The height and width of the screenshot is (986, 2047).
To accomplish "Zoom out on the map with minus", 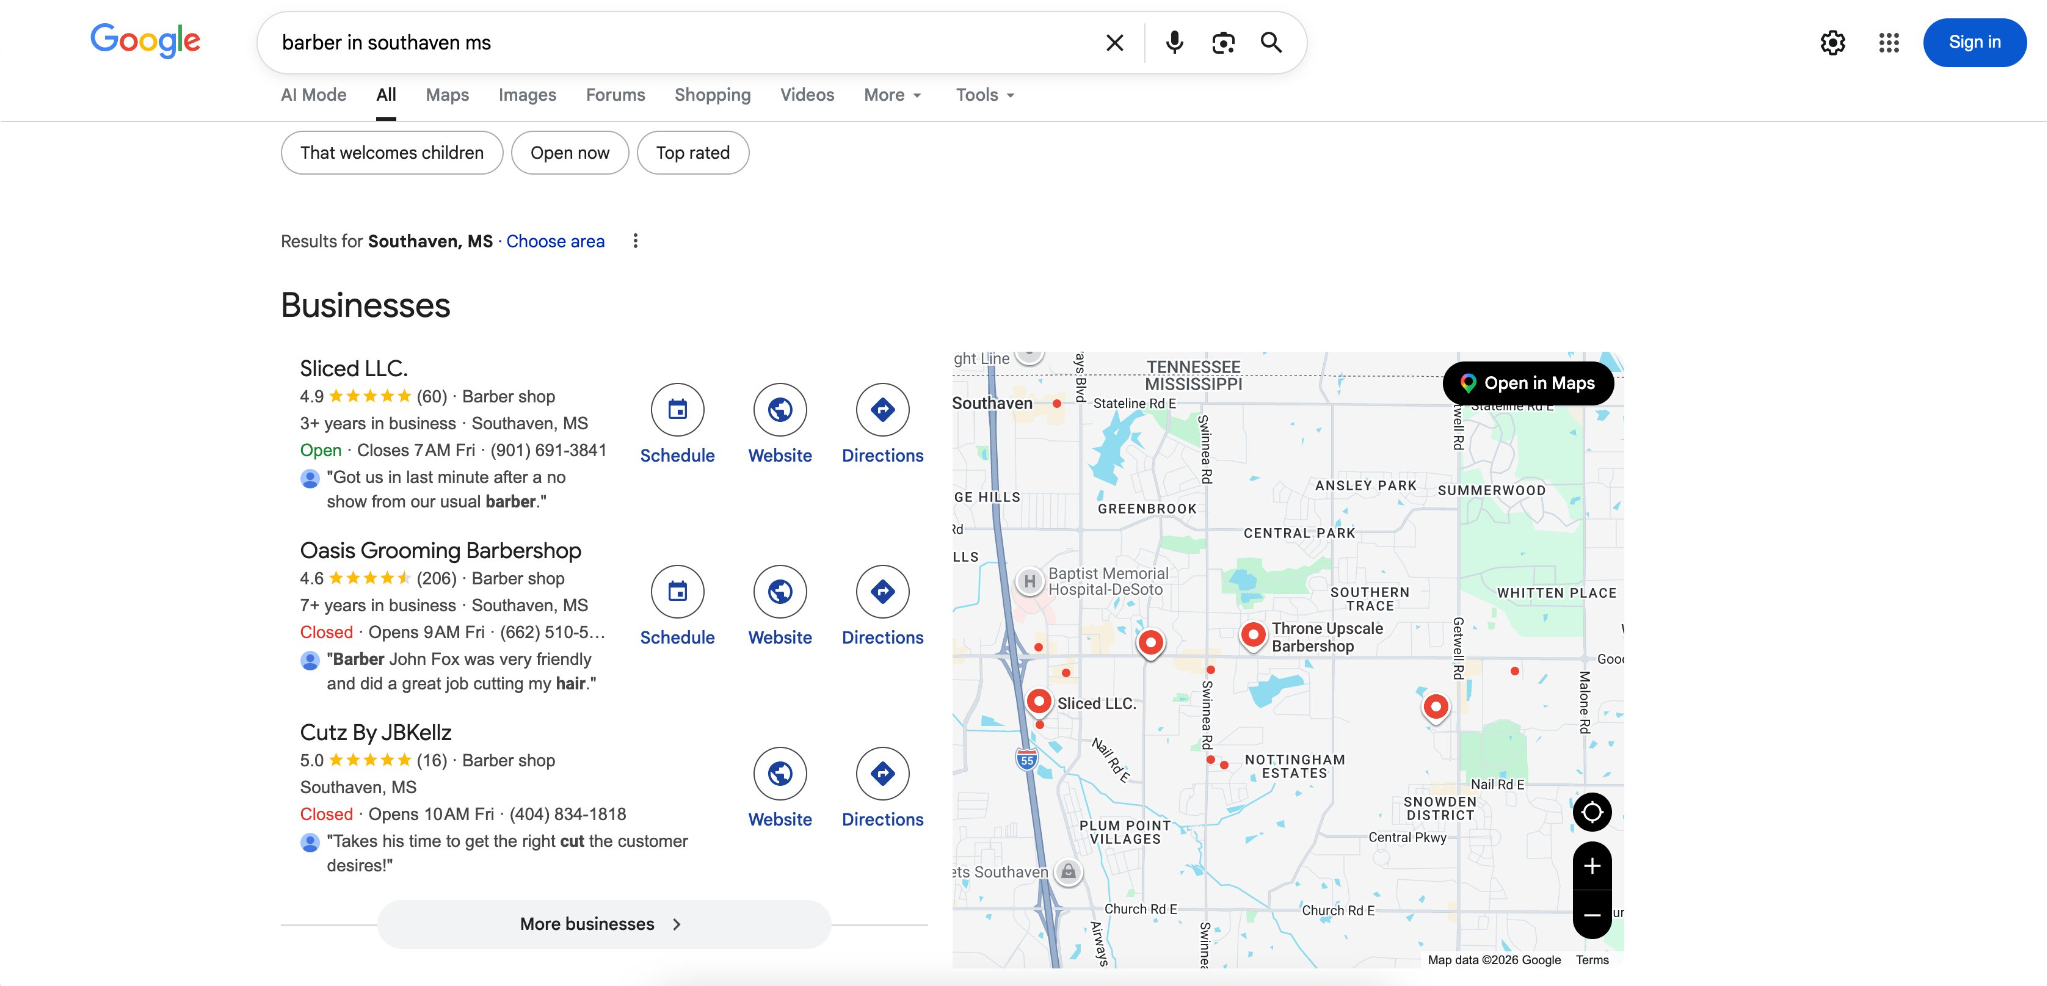I will coord(1592,914).
